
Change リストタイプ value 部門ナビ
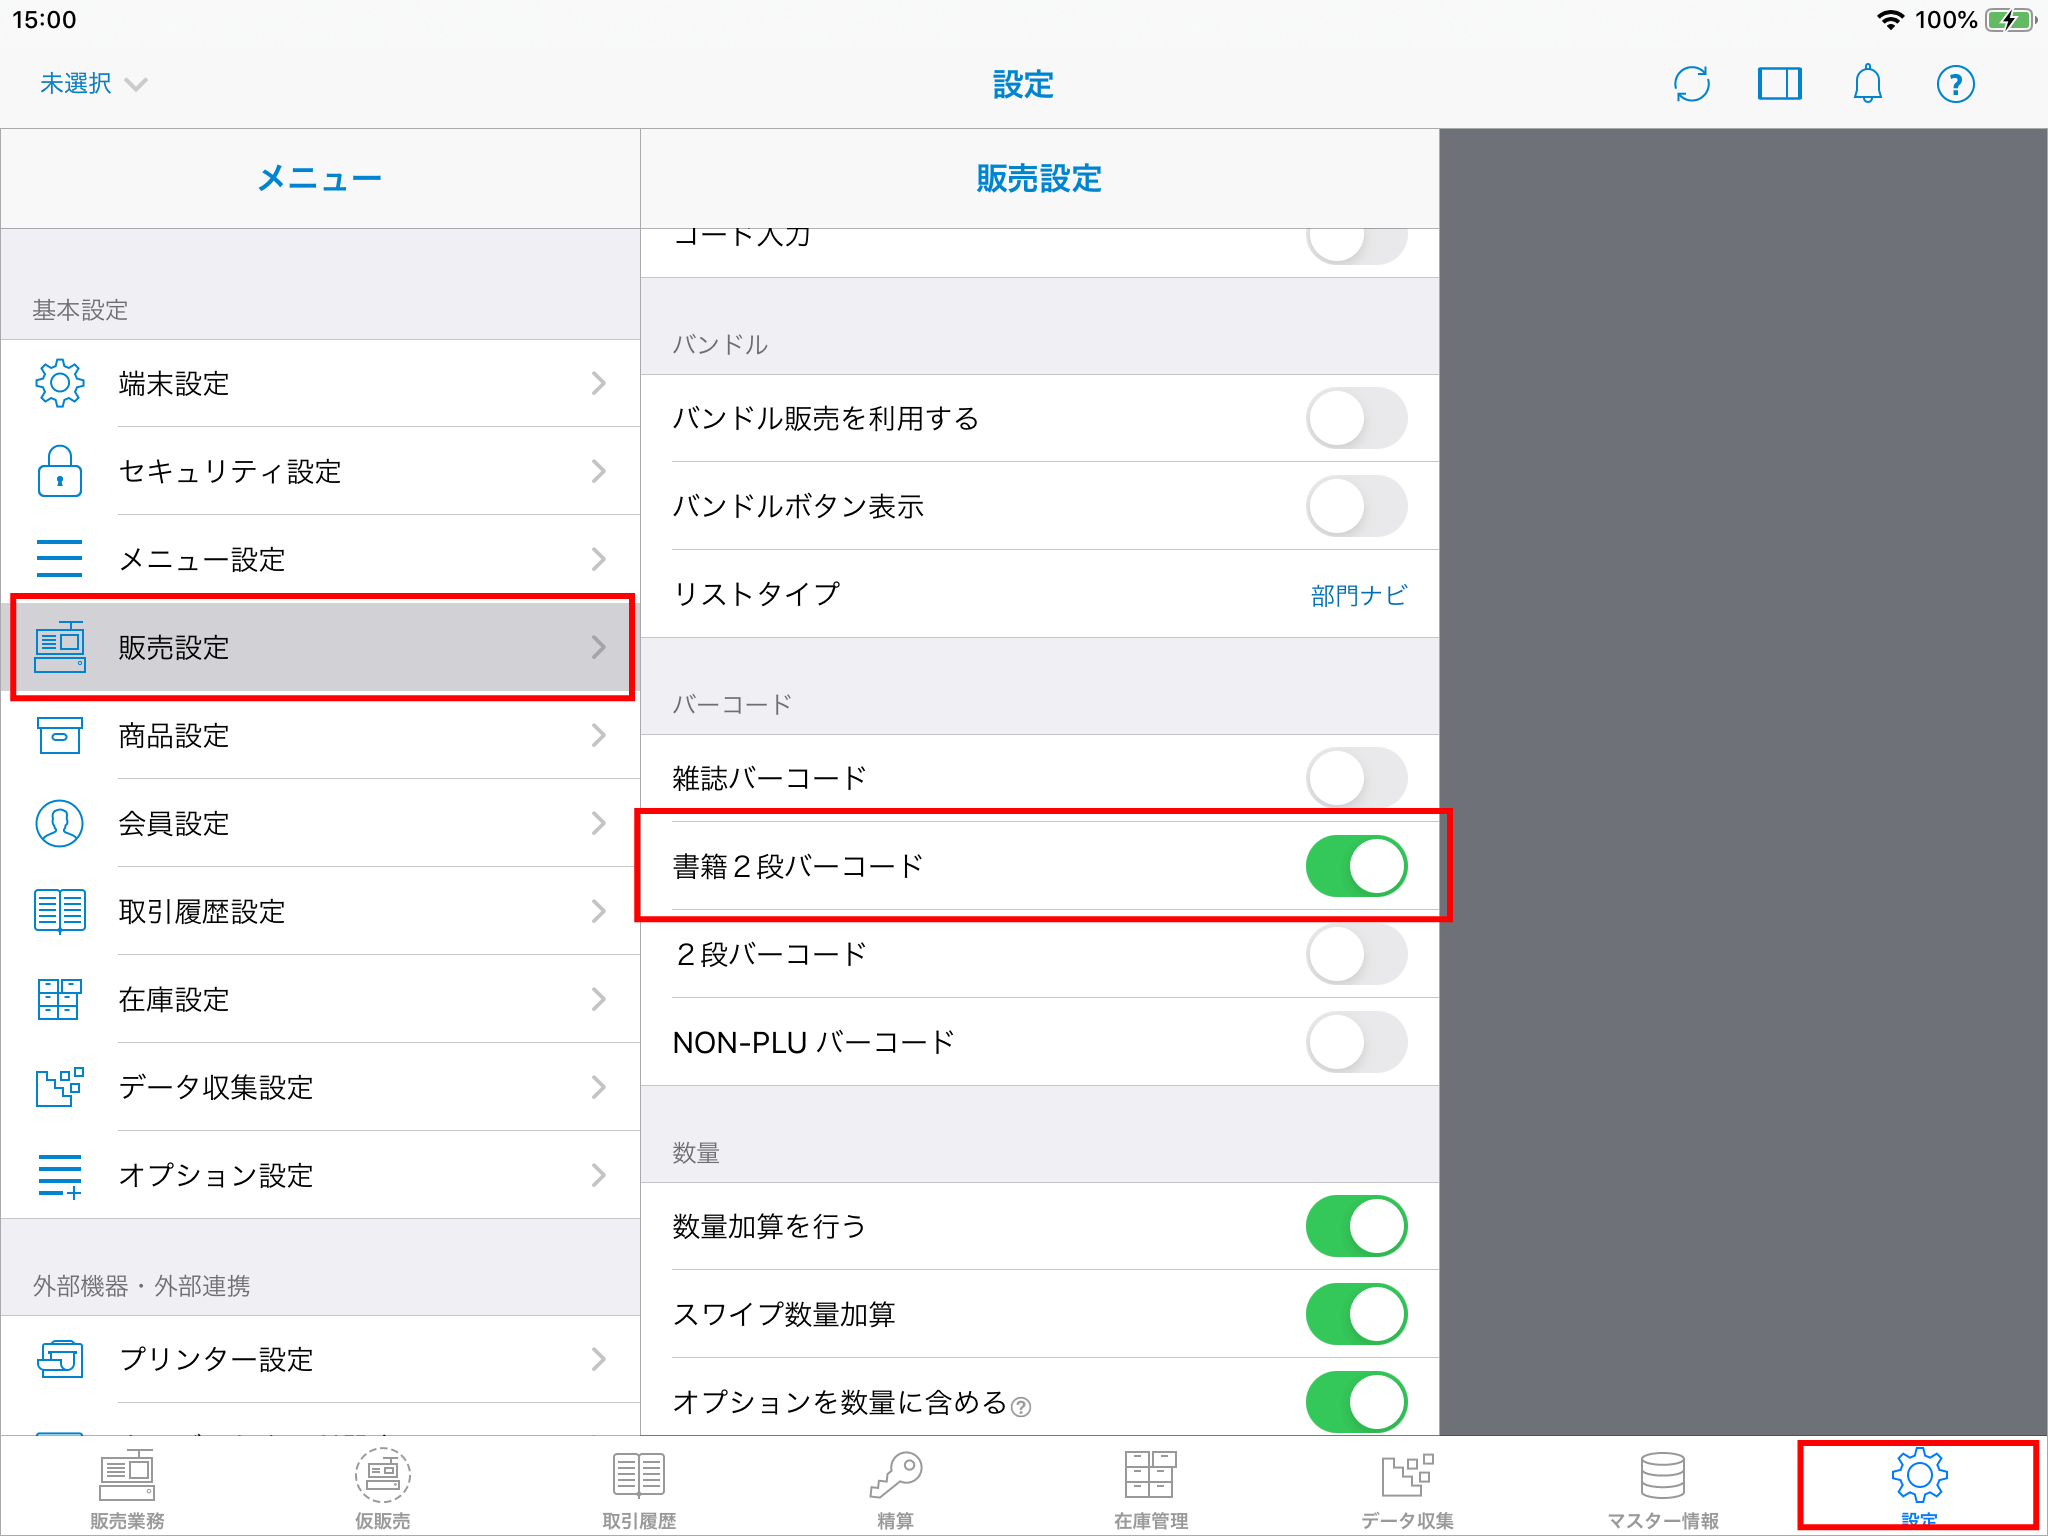pyautogui.click(x=1359, y=595)
